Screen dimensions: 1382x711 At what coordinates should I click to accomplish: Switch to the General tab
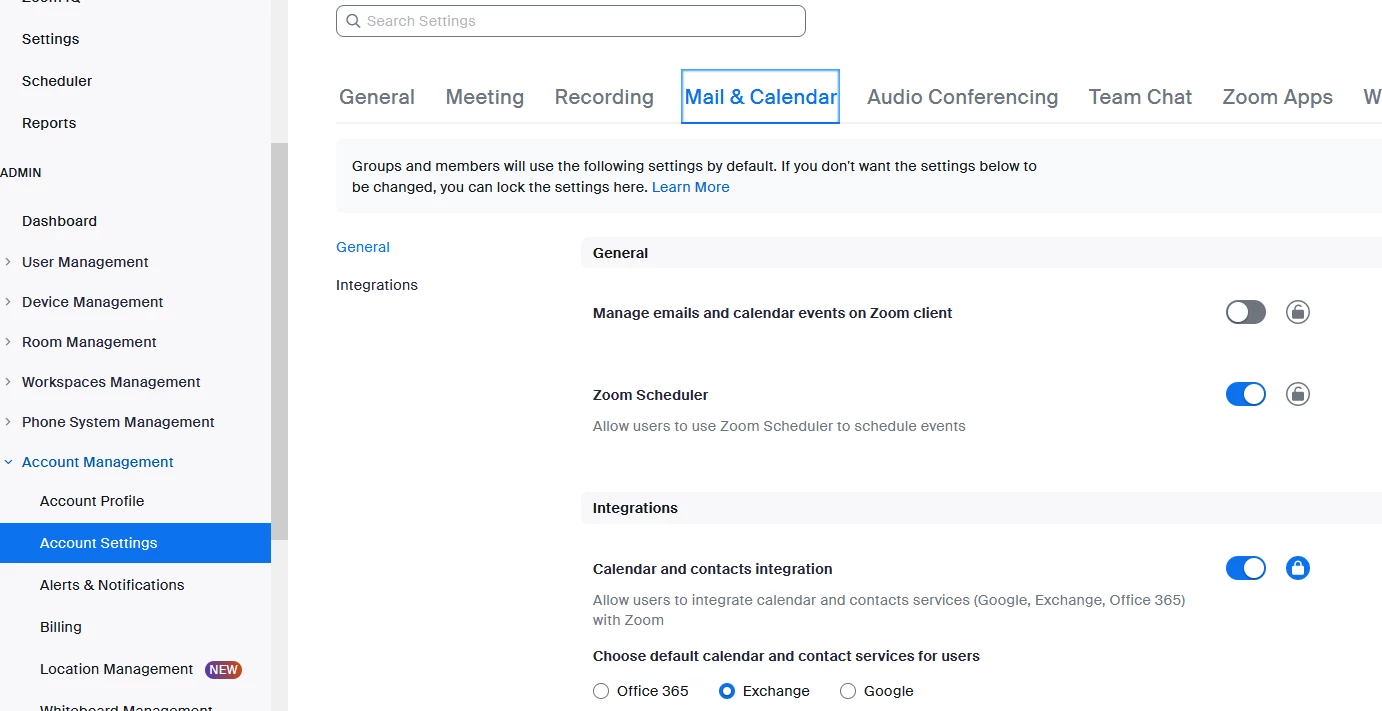[377, 97]
